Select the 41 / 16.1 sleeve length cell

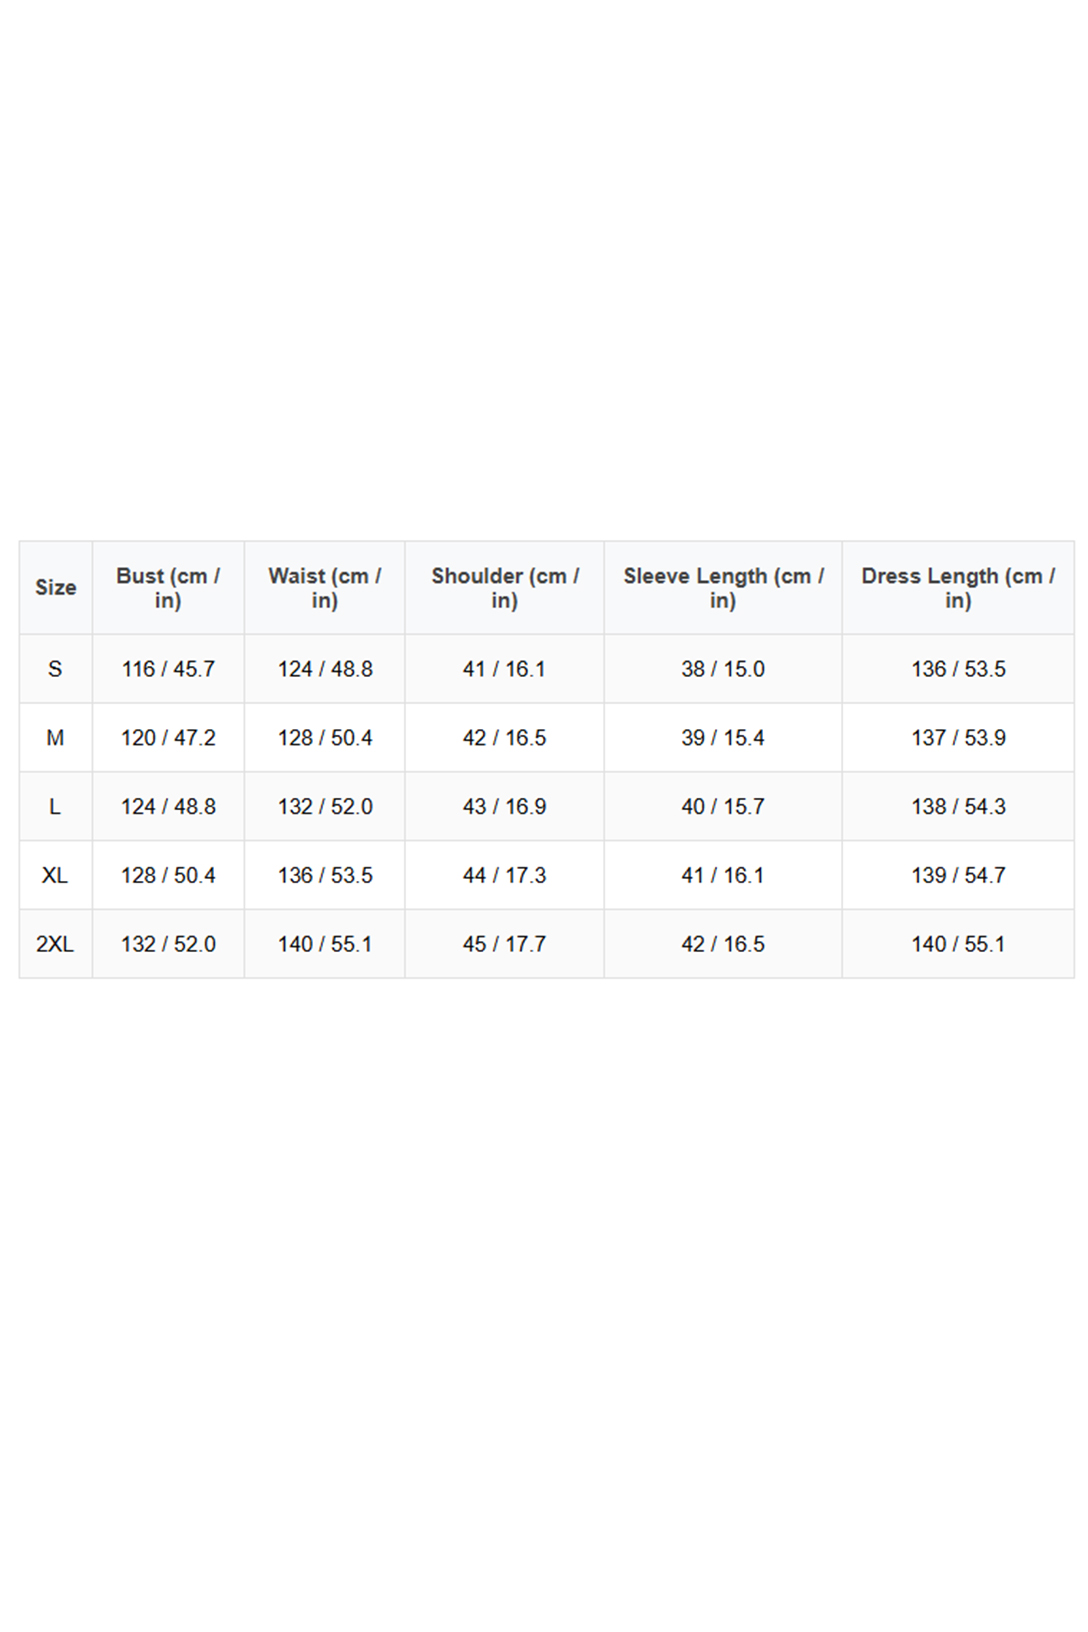[723, 876]
